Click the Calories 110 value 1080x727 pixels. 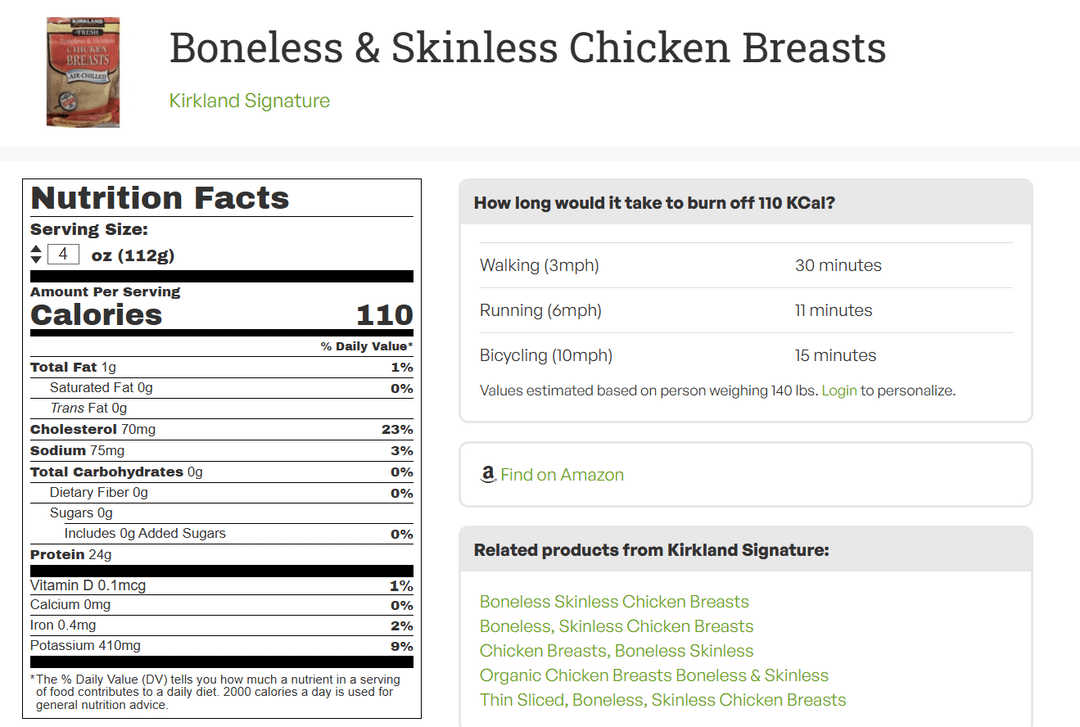pyautogui.click(x=384, y=315)
